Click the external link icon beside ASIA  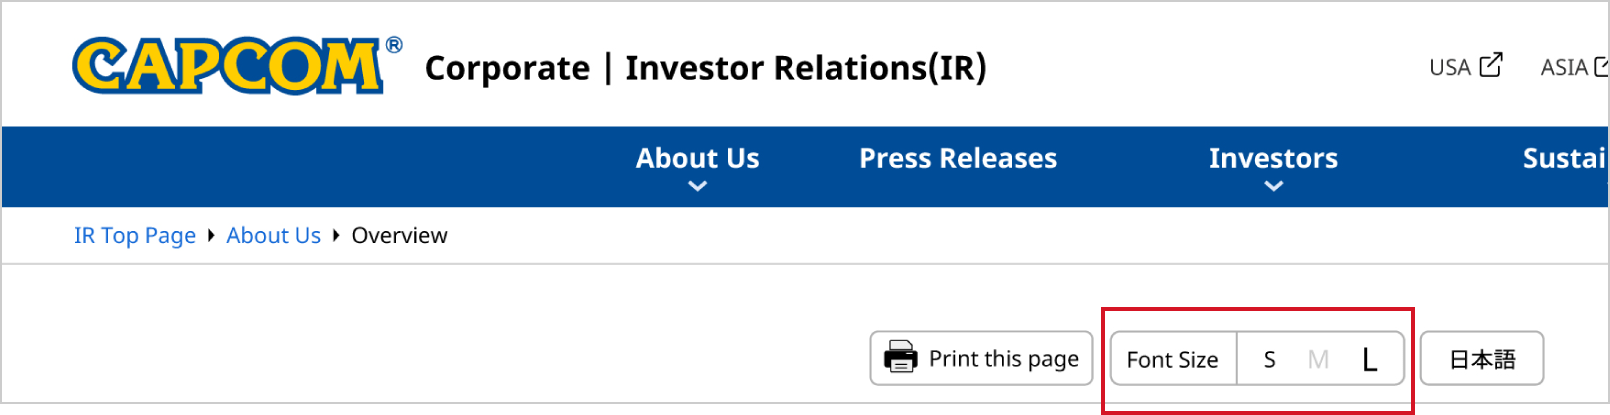(x=1601, y=66)
